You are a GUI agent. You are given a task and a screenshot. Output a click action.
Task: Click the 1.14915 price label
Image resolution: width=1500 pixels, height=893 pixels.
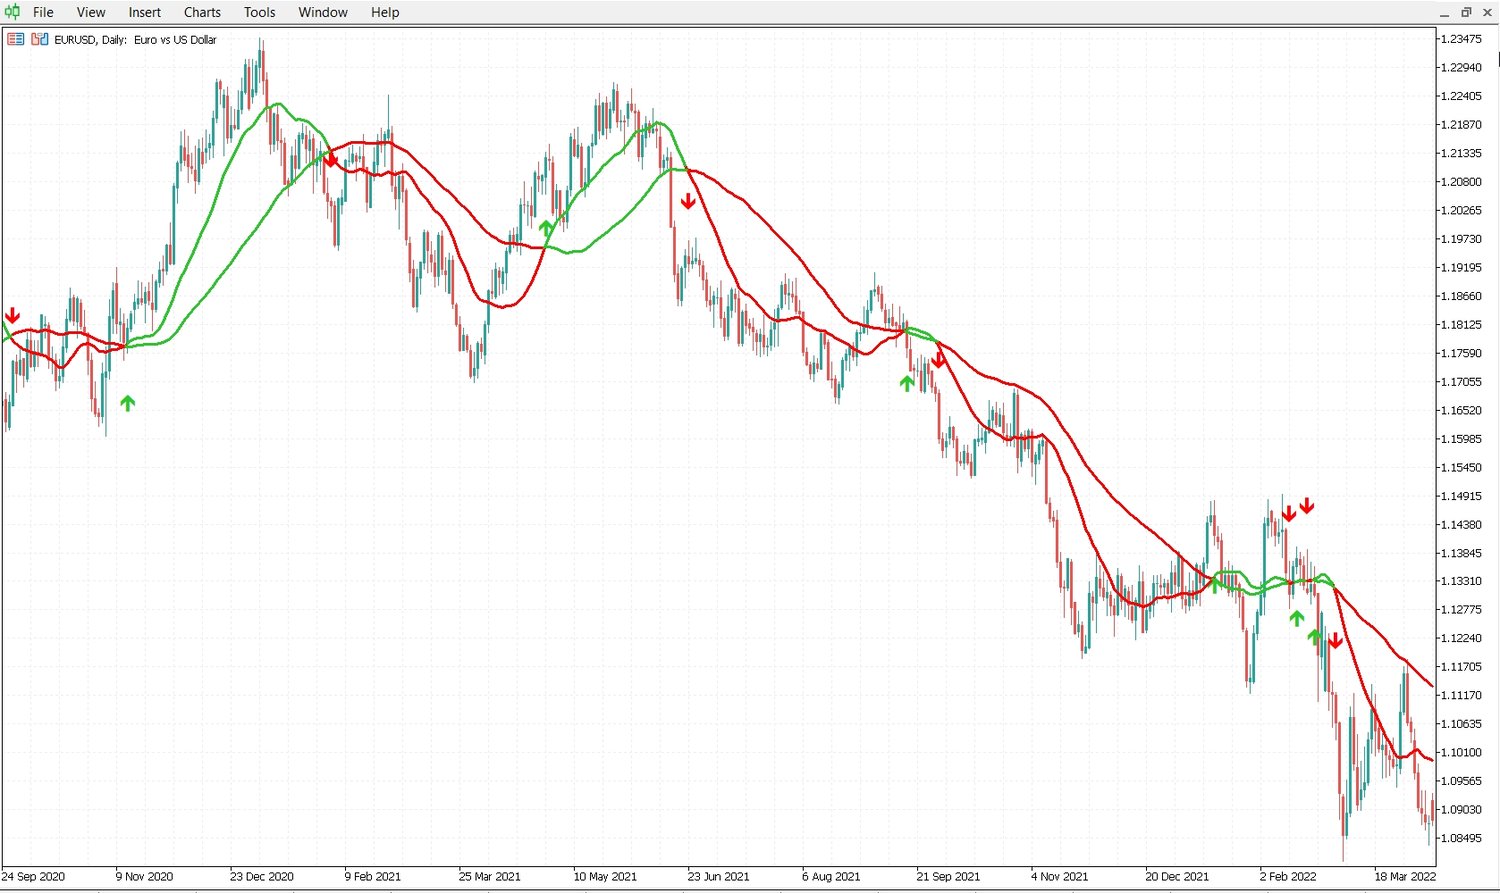pyautogui.click(x=1462, y=496)
